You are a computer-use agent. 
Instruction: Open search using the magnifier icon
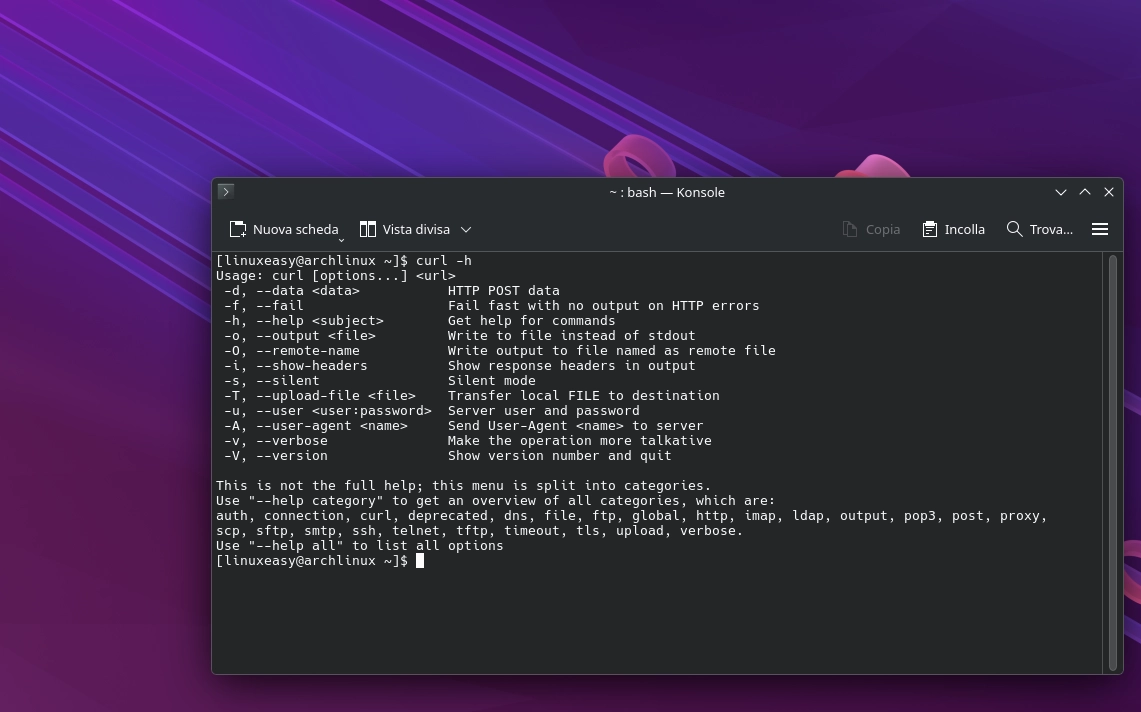point(1013,229)
